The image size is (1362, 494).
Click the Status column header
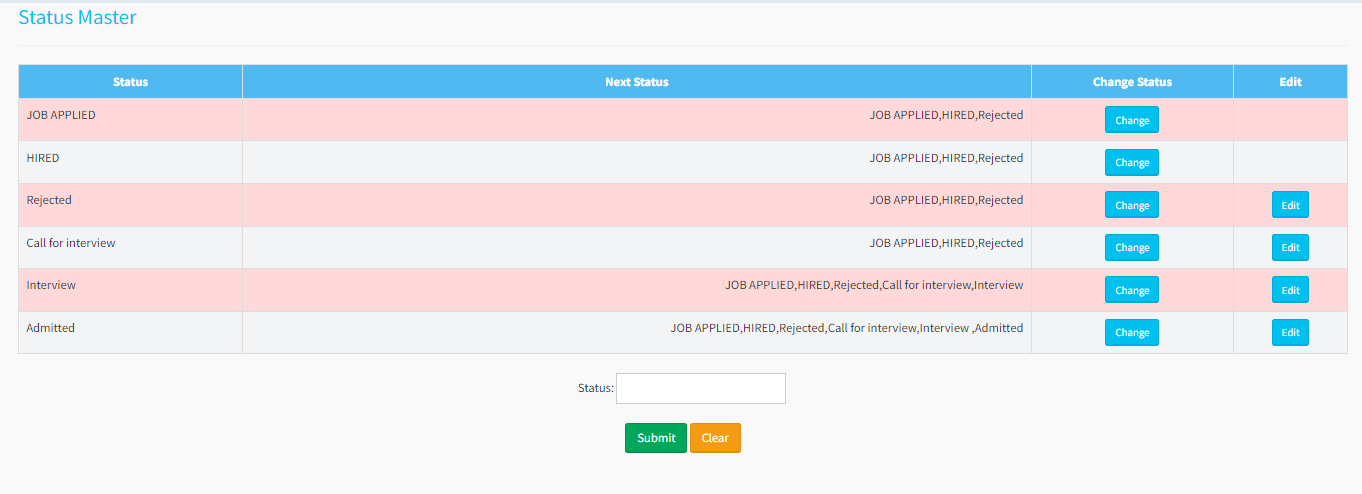(x=130, y=82)
